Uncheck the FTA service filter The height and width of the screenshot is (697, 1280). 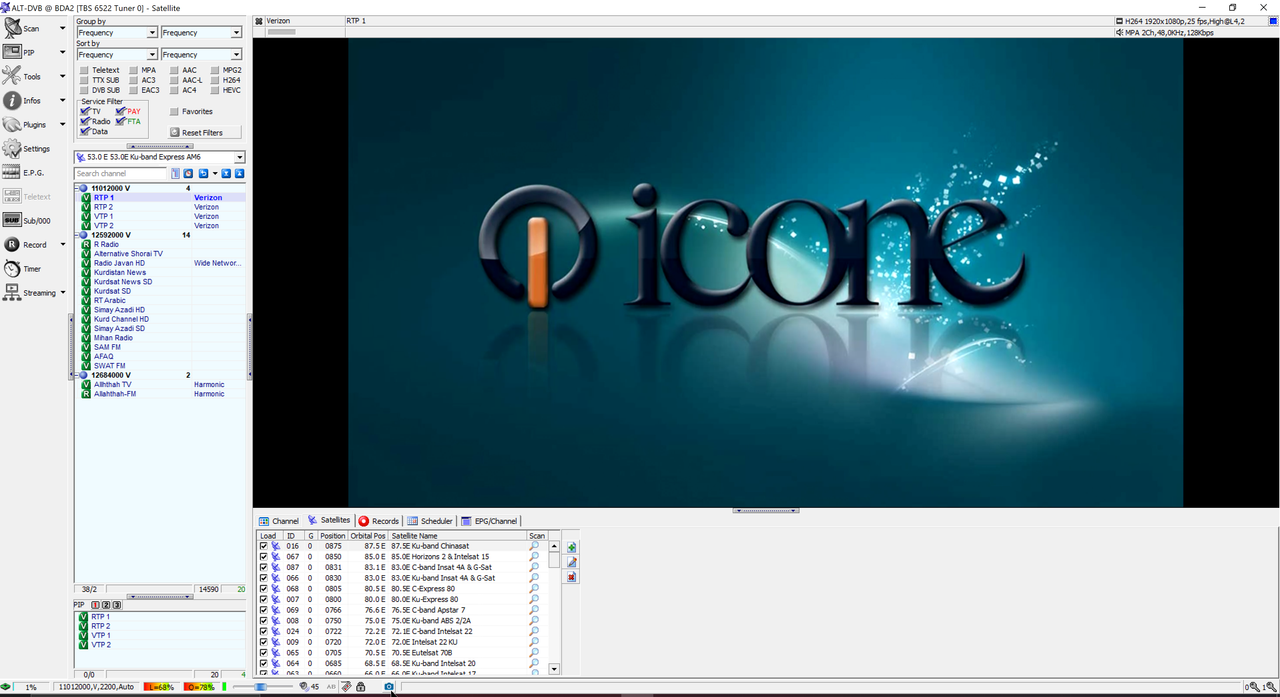121,121
